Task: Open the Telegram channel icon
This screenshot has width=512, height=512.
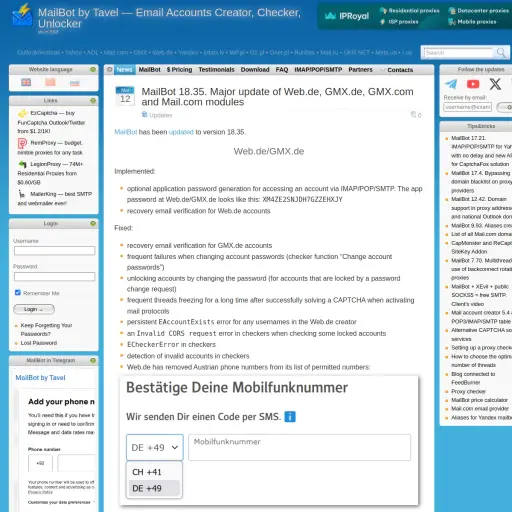Action: click(x=451, y=84)
